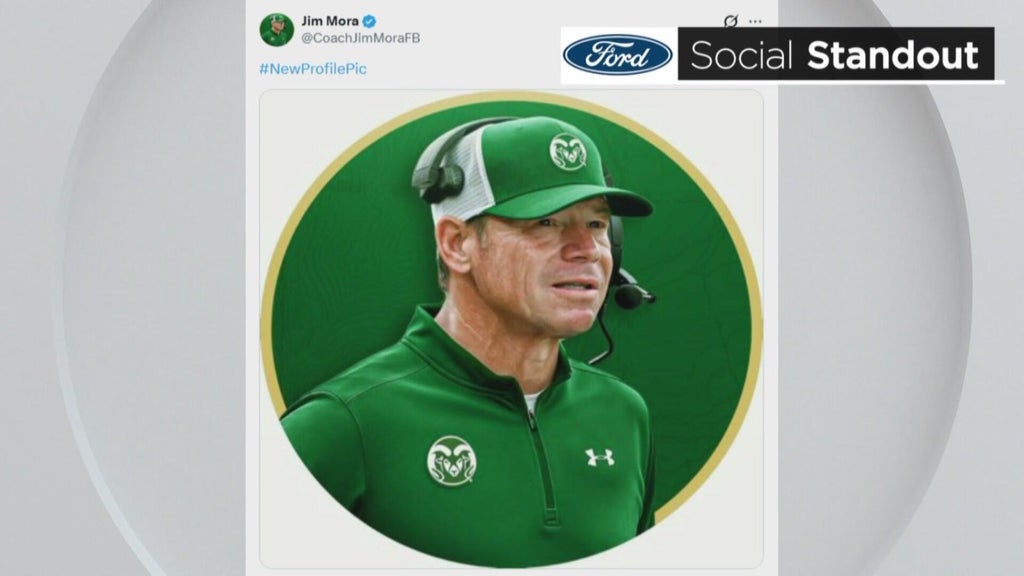This screenshot has width=1024, height=576.
Task: Click the Under Armour logo on jacket
Action: [599, 457]
